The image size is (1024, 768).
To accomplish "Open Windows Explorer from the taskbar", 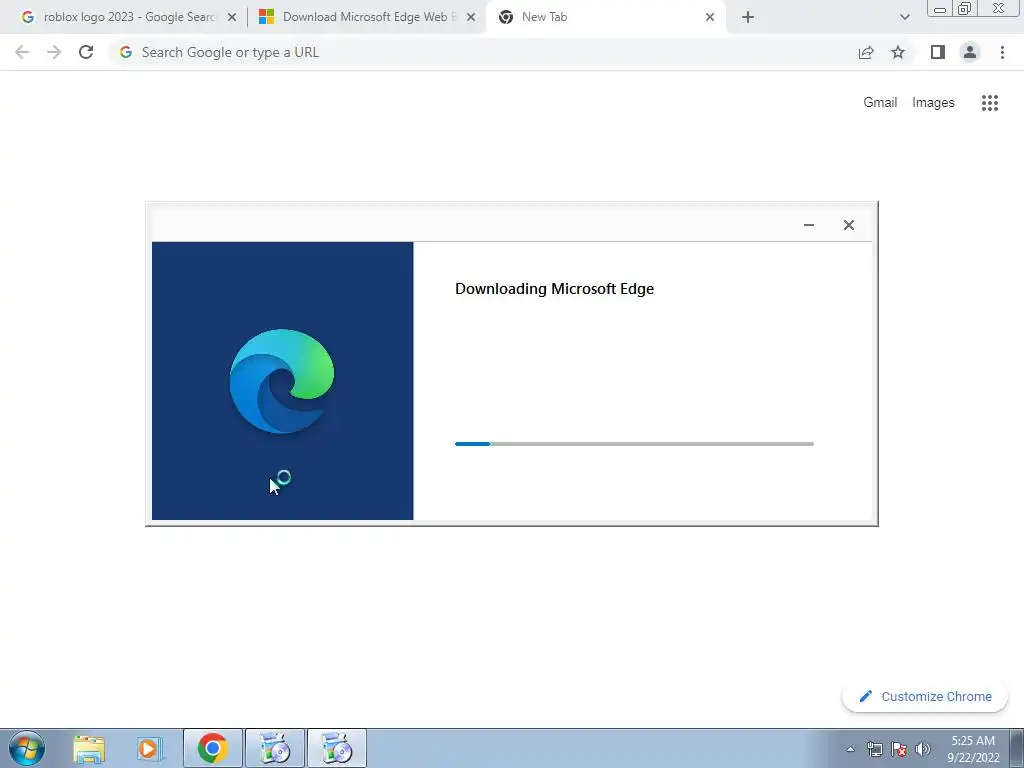I will pyautogui.click(x=89, y=748).
